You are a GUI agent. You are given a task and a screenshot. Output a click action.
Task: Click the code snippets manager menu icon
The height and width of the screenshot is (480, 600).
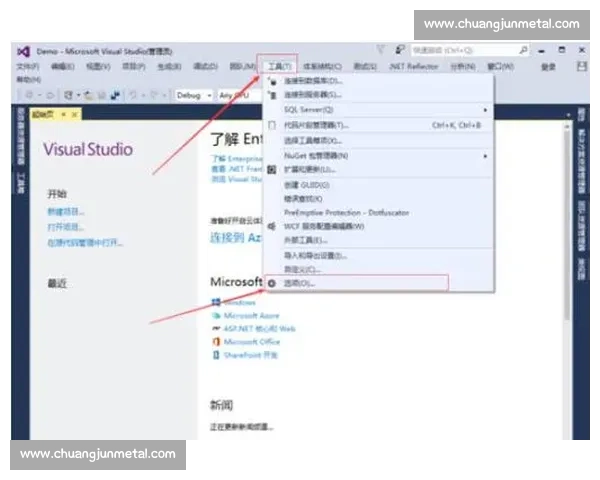click(272, 125)
